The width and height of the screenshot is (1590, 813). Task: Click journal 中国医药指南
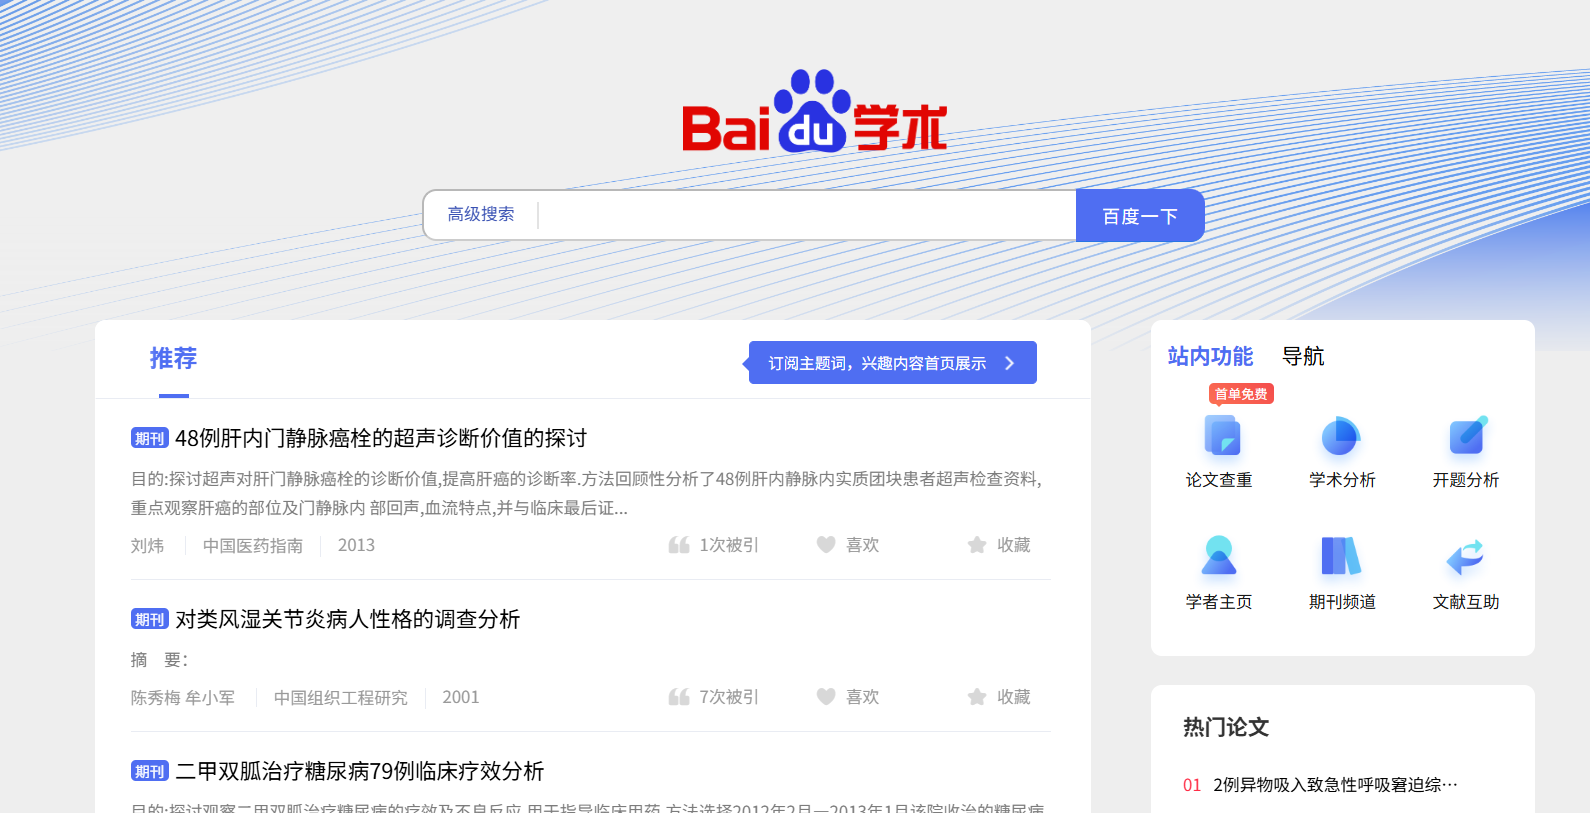(253, 545)
